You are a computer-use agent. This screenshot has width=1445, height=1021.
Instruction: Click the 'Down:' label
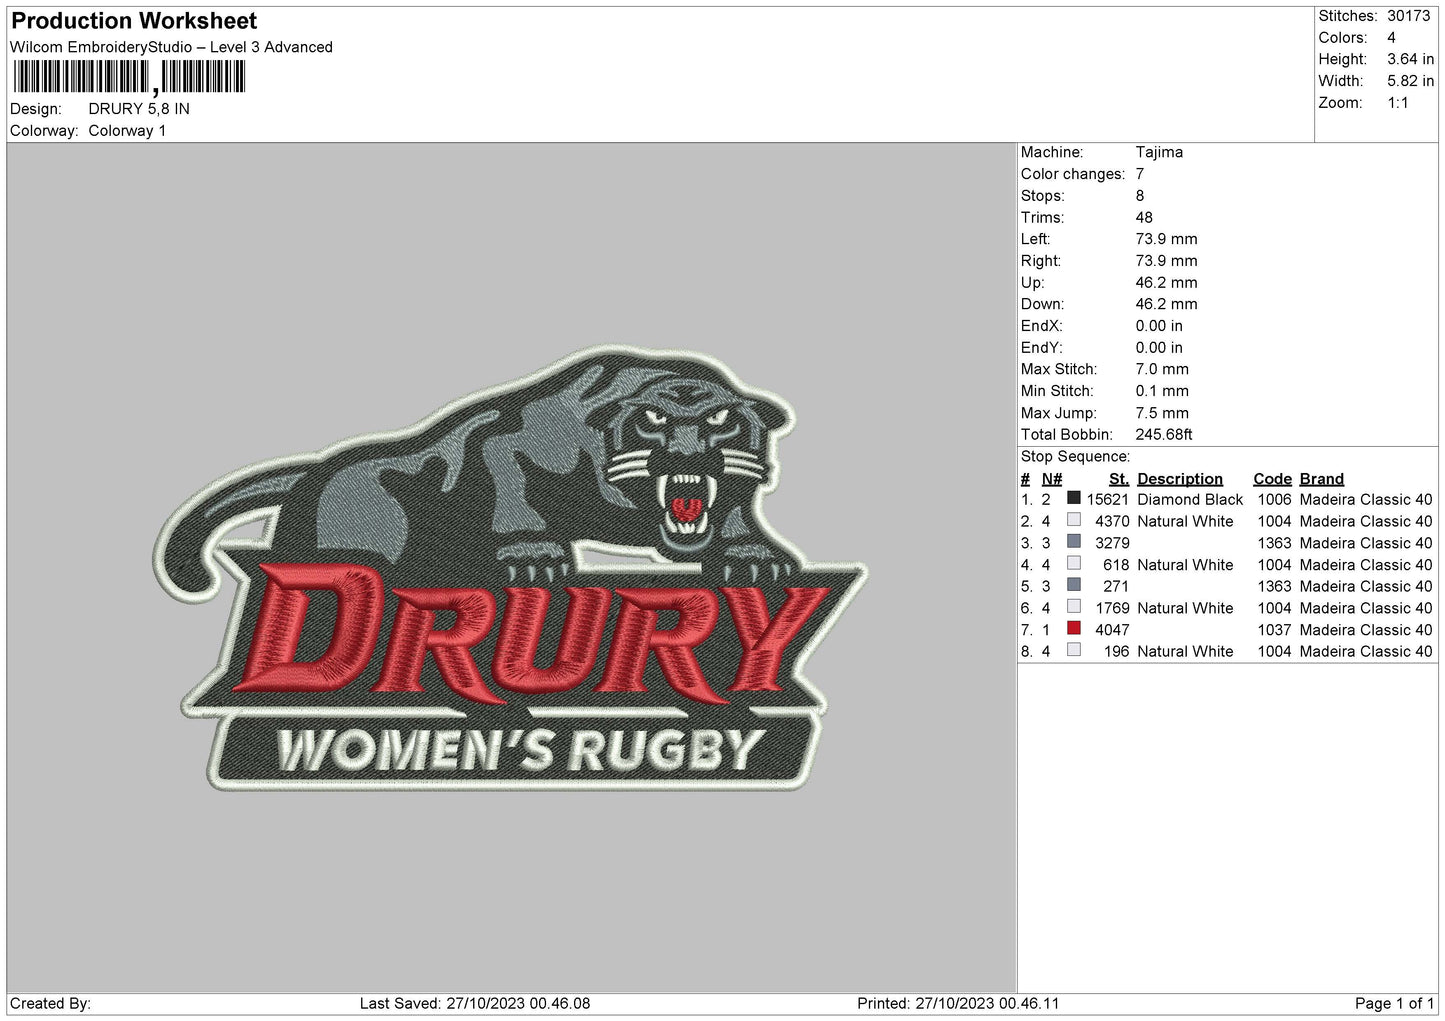coord(1042,304)
